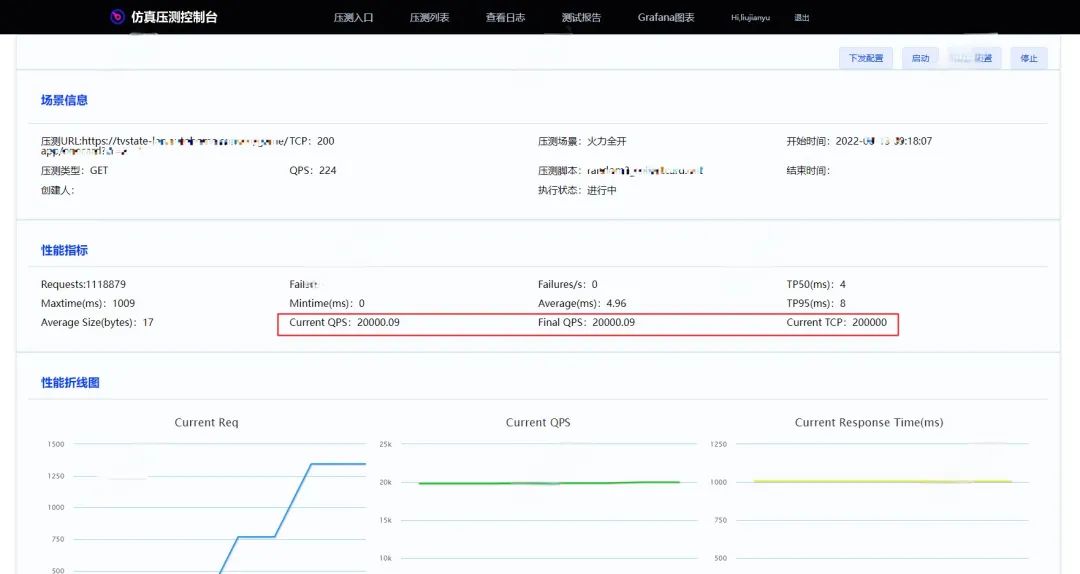Click the TCP: 200 value

[x=311, y=141]
